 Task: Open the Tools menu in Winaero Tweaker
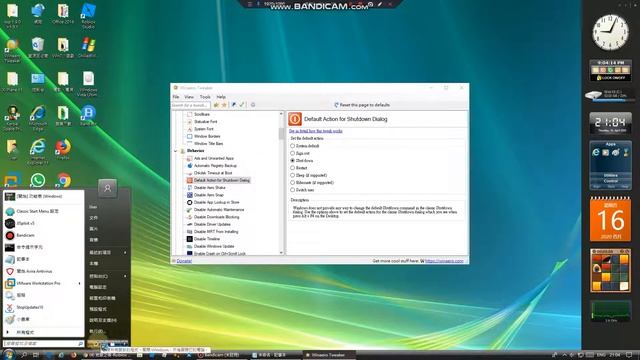205,97
